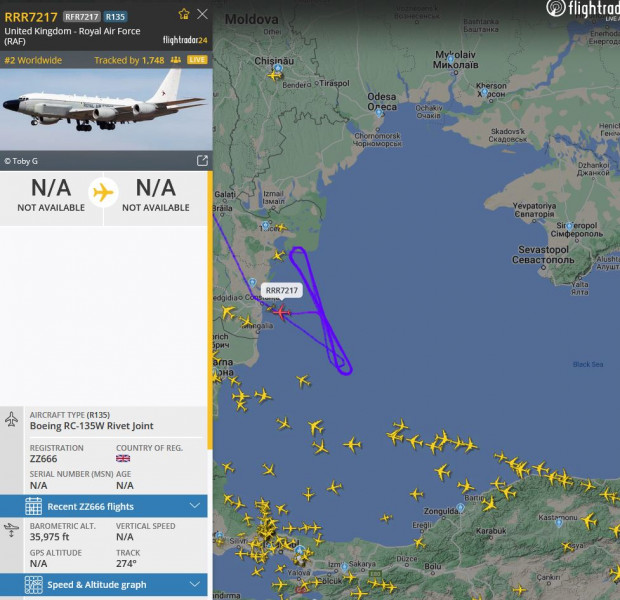Click the yellow panel scrollbar strip
Image resolution: width=620 pixels, height=600 pixels.
210,310
